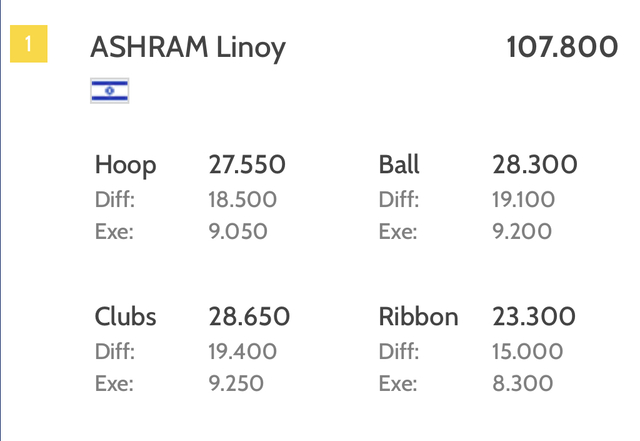Click Hoop difficulty value 18.500
Image resolution: width=640 pixels, height=441 pixels.
242,200
